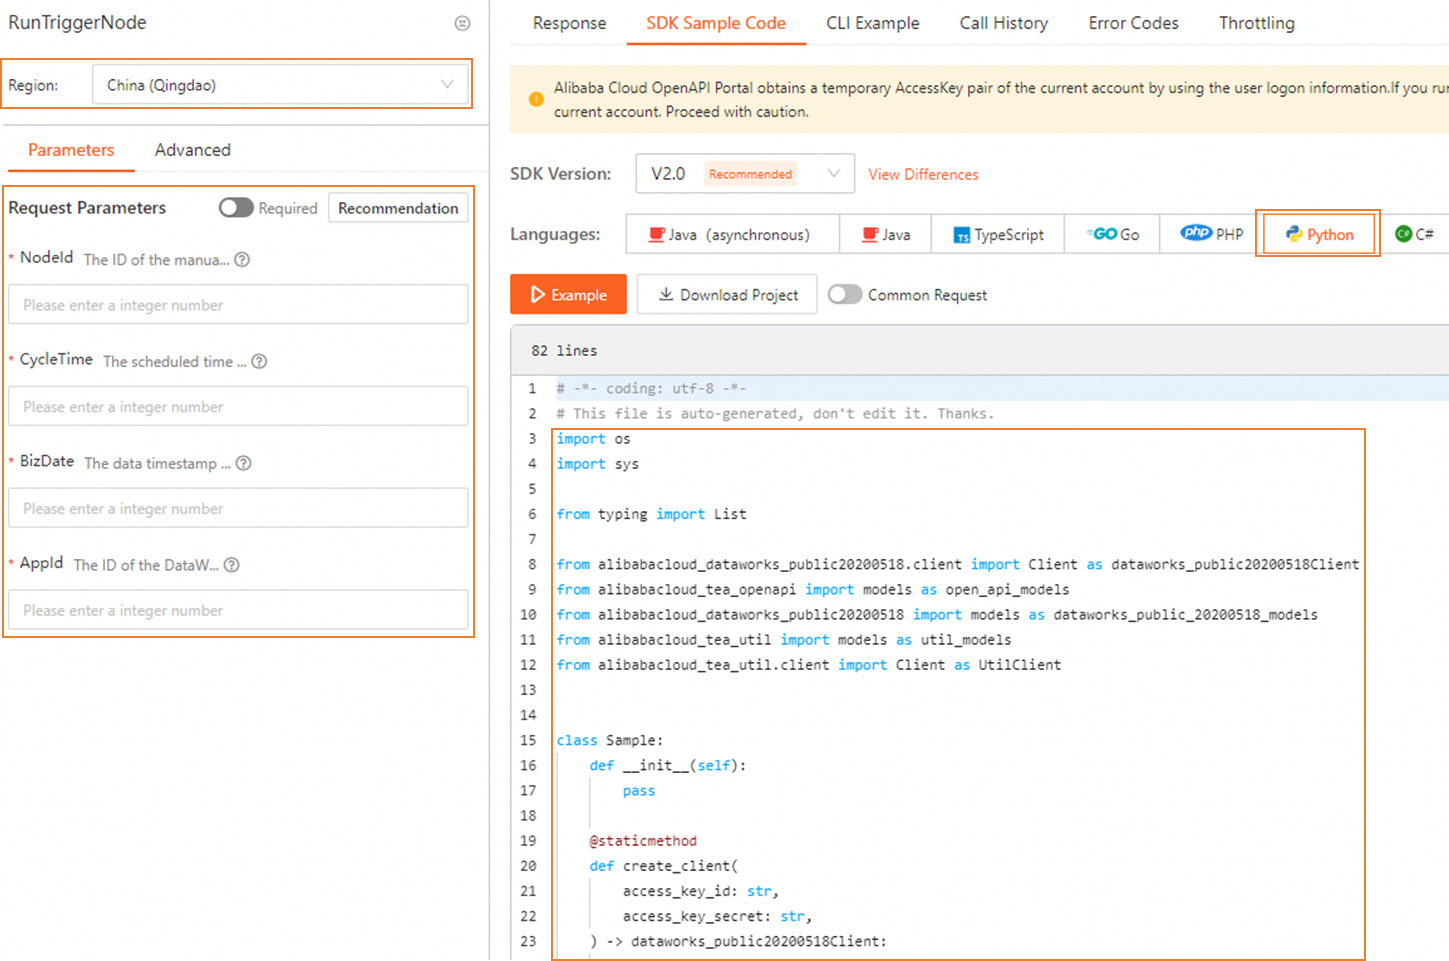Click the NodeId integer input field
This screenshot has width=1449, height=961.
(238, 305)
